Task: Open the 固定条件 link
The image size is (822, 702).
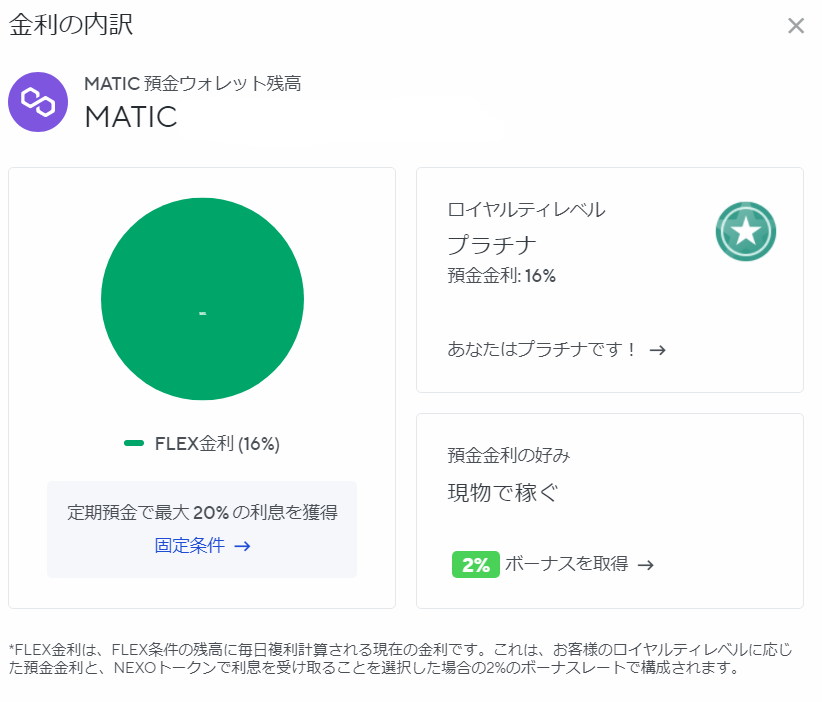Action: 190,546
